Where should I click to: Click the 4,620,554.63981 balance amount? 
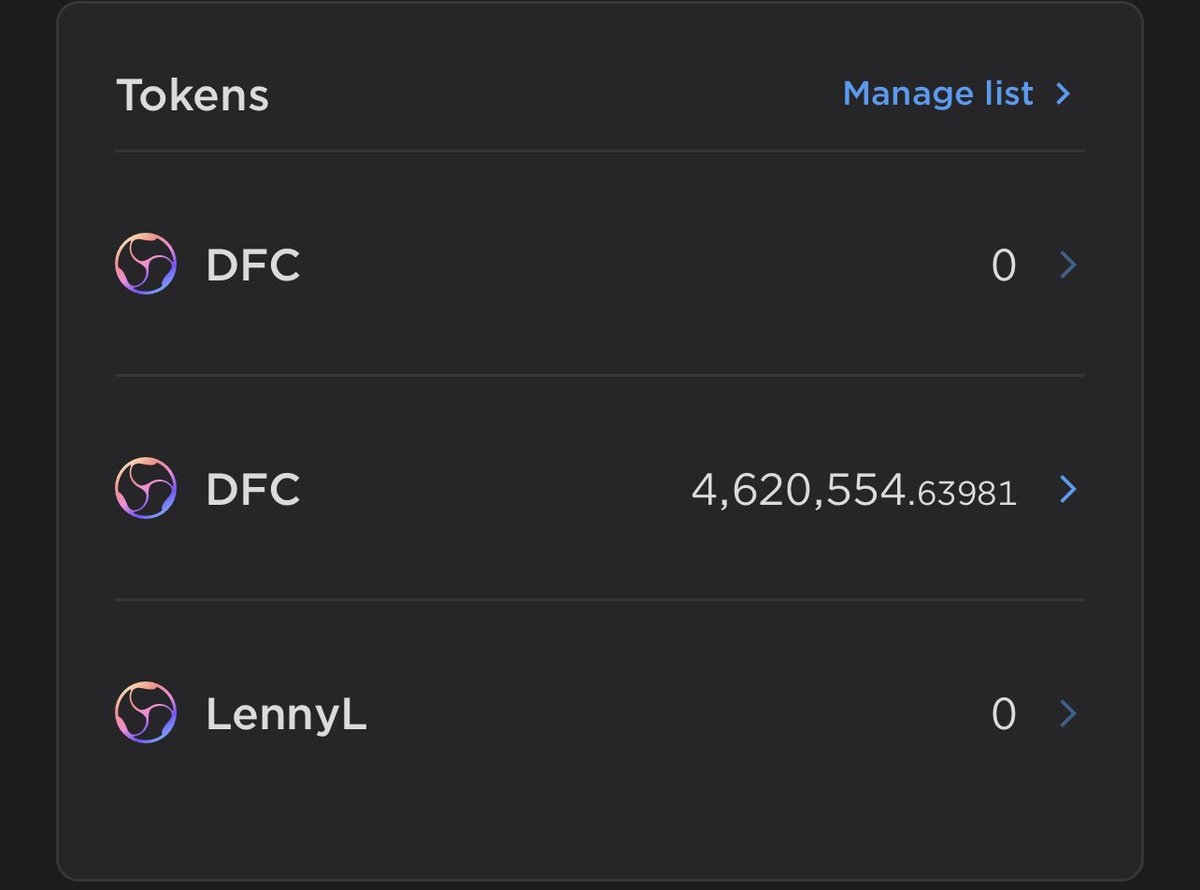click(854, 491)
